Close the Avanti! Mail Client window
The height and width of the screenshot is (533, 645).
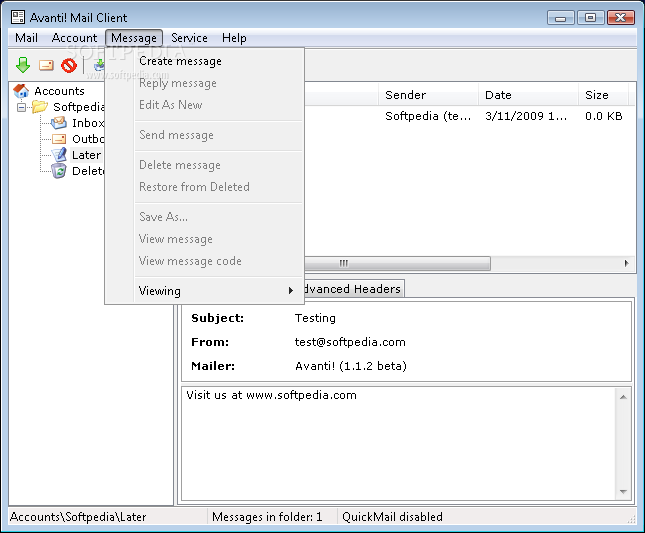point(620,18)
